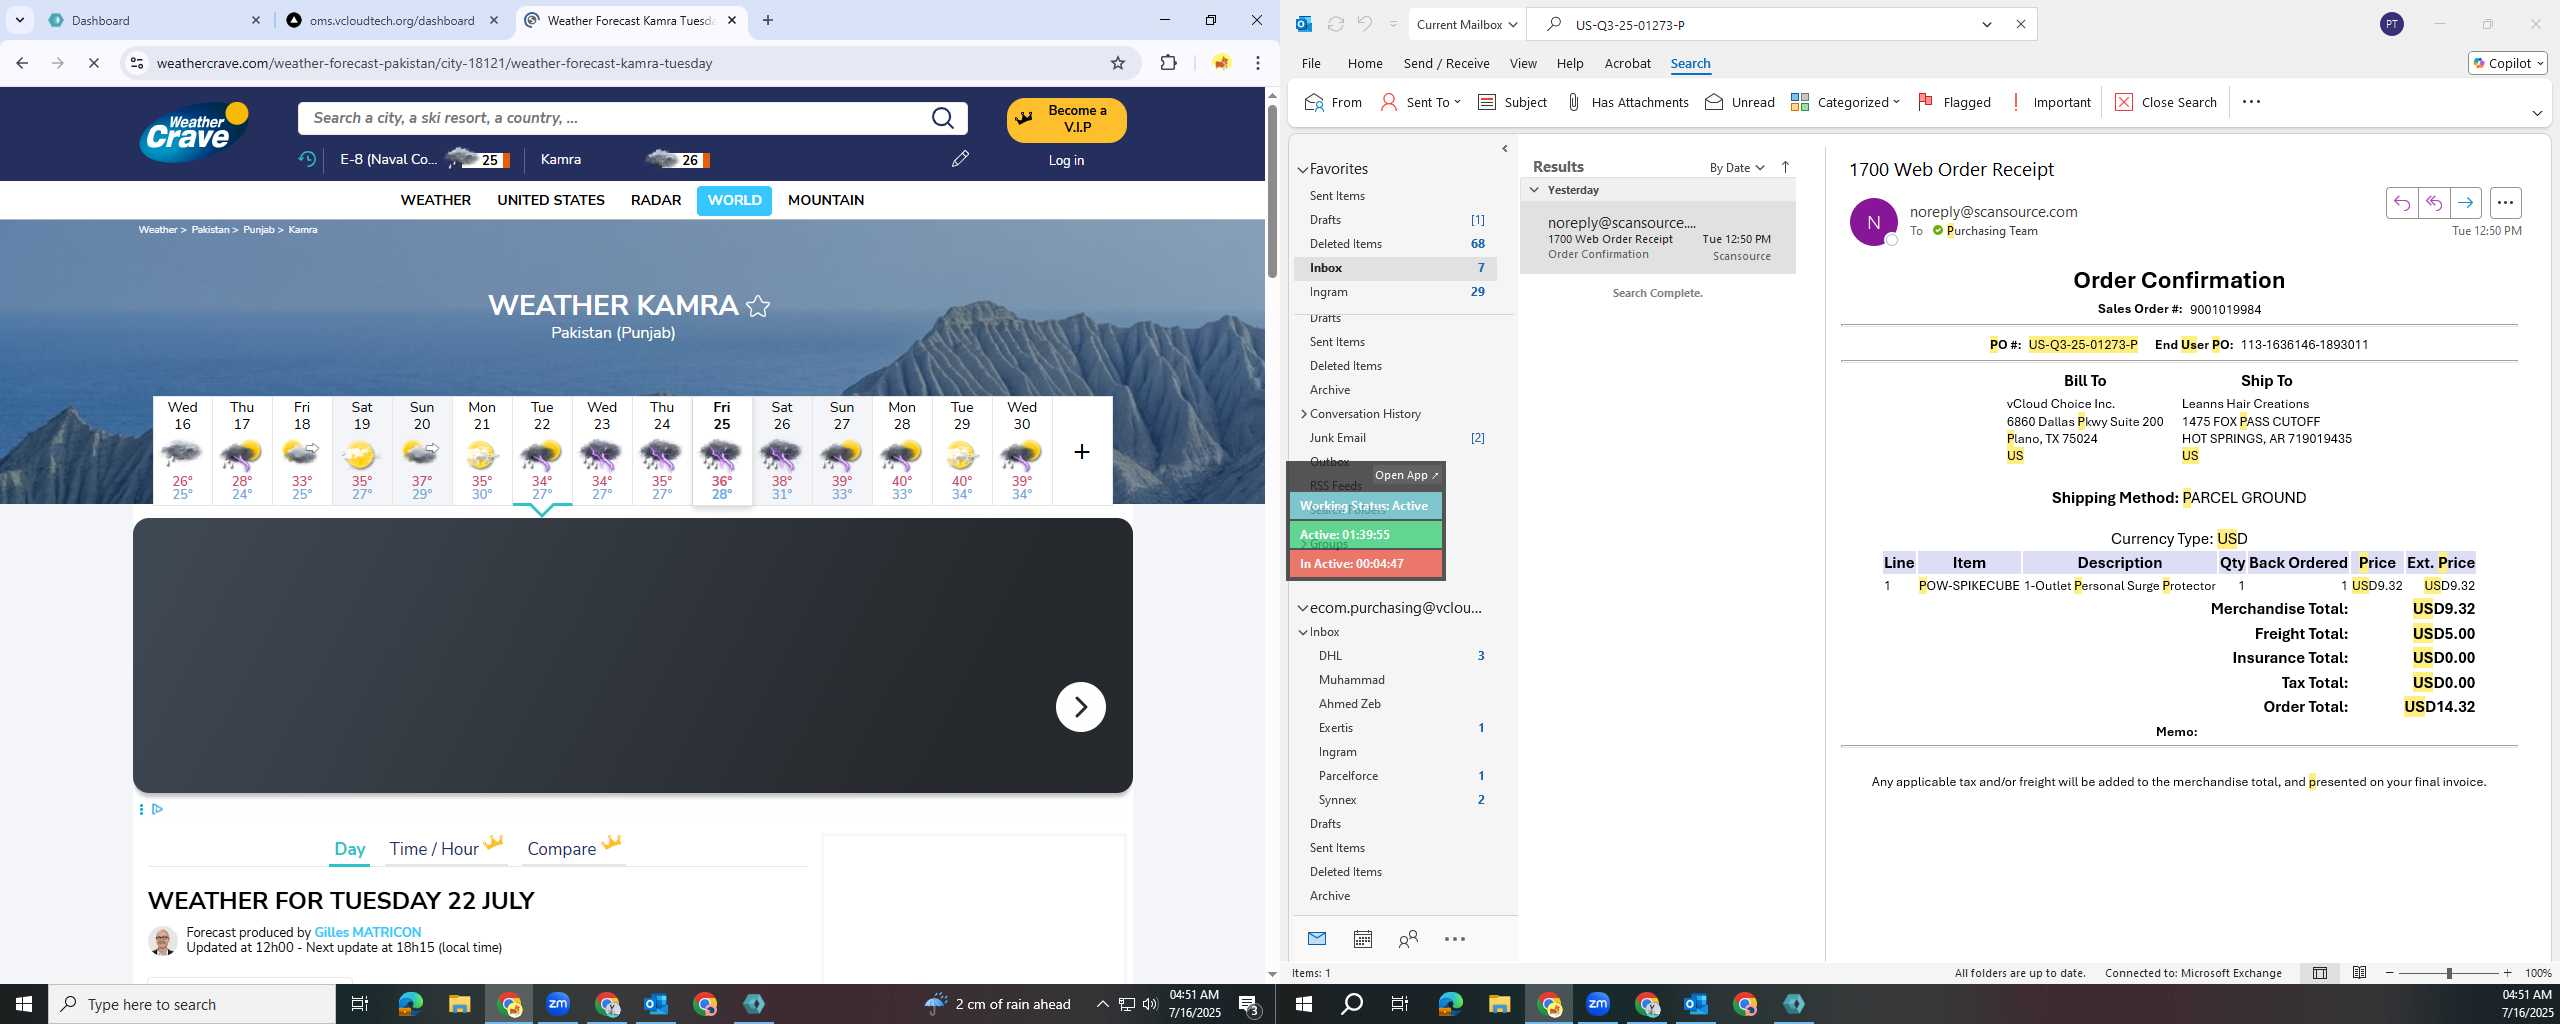Click Open App on the tracker widget
The width and height of the screenshot is (2560, 1024).
coord(1405,475)
